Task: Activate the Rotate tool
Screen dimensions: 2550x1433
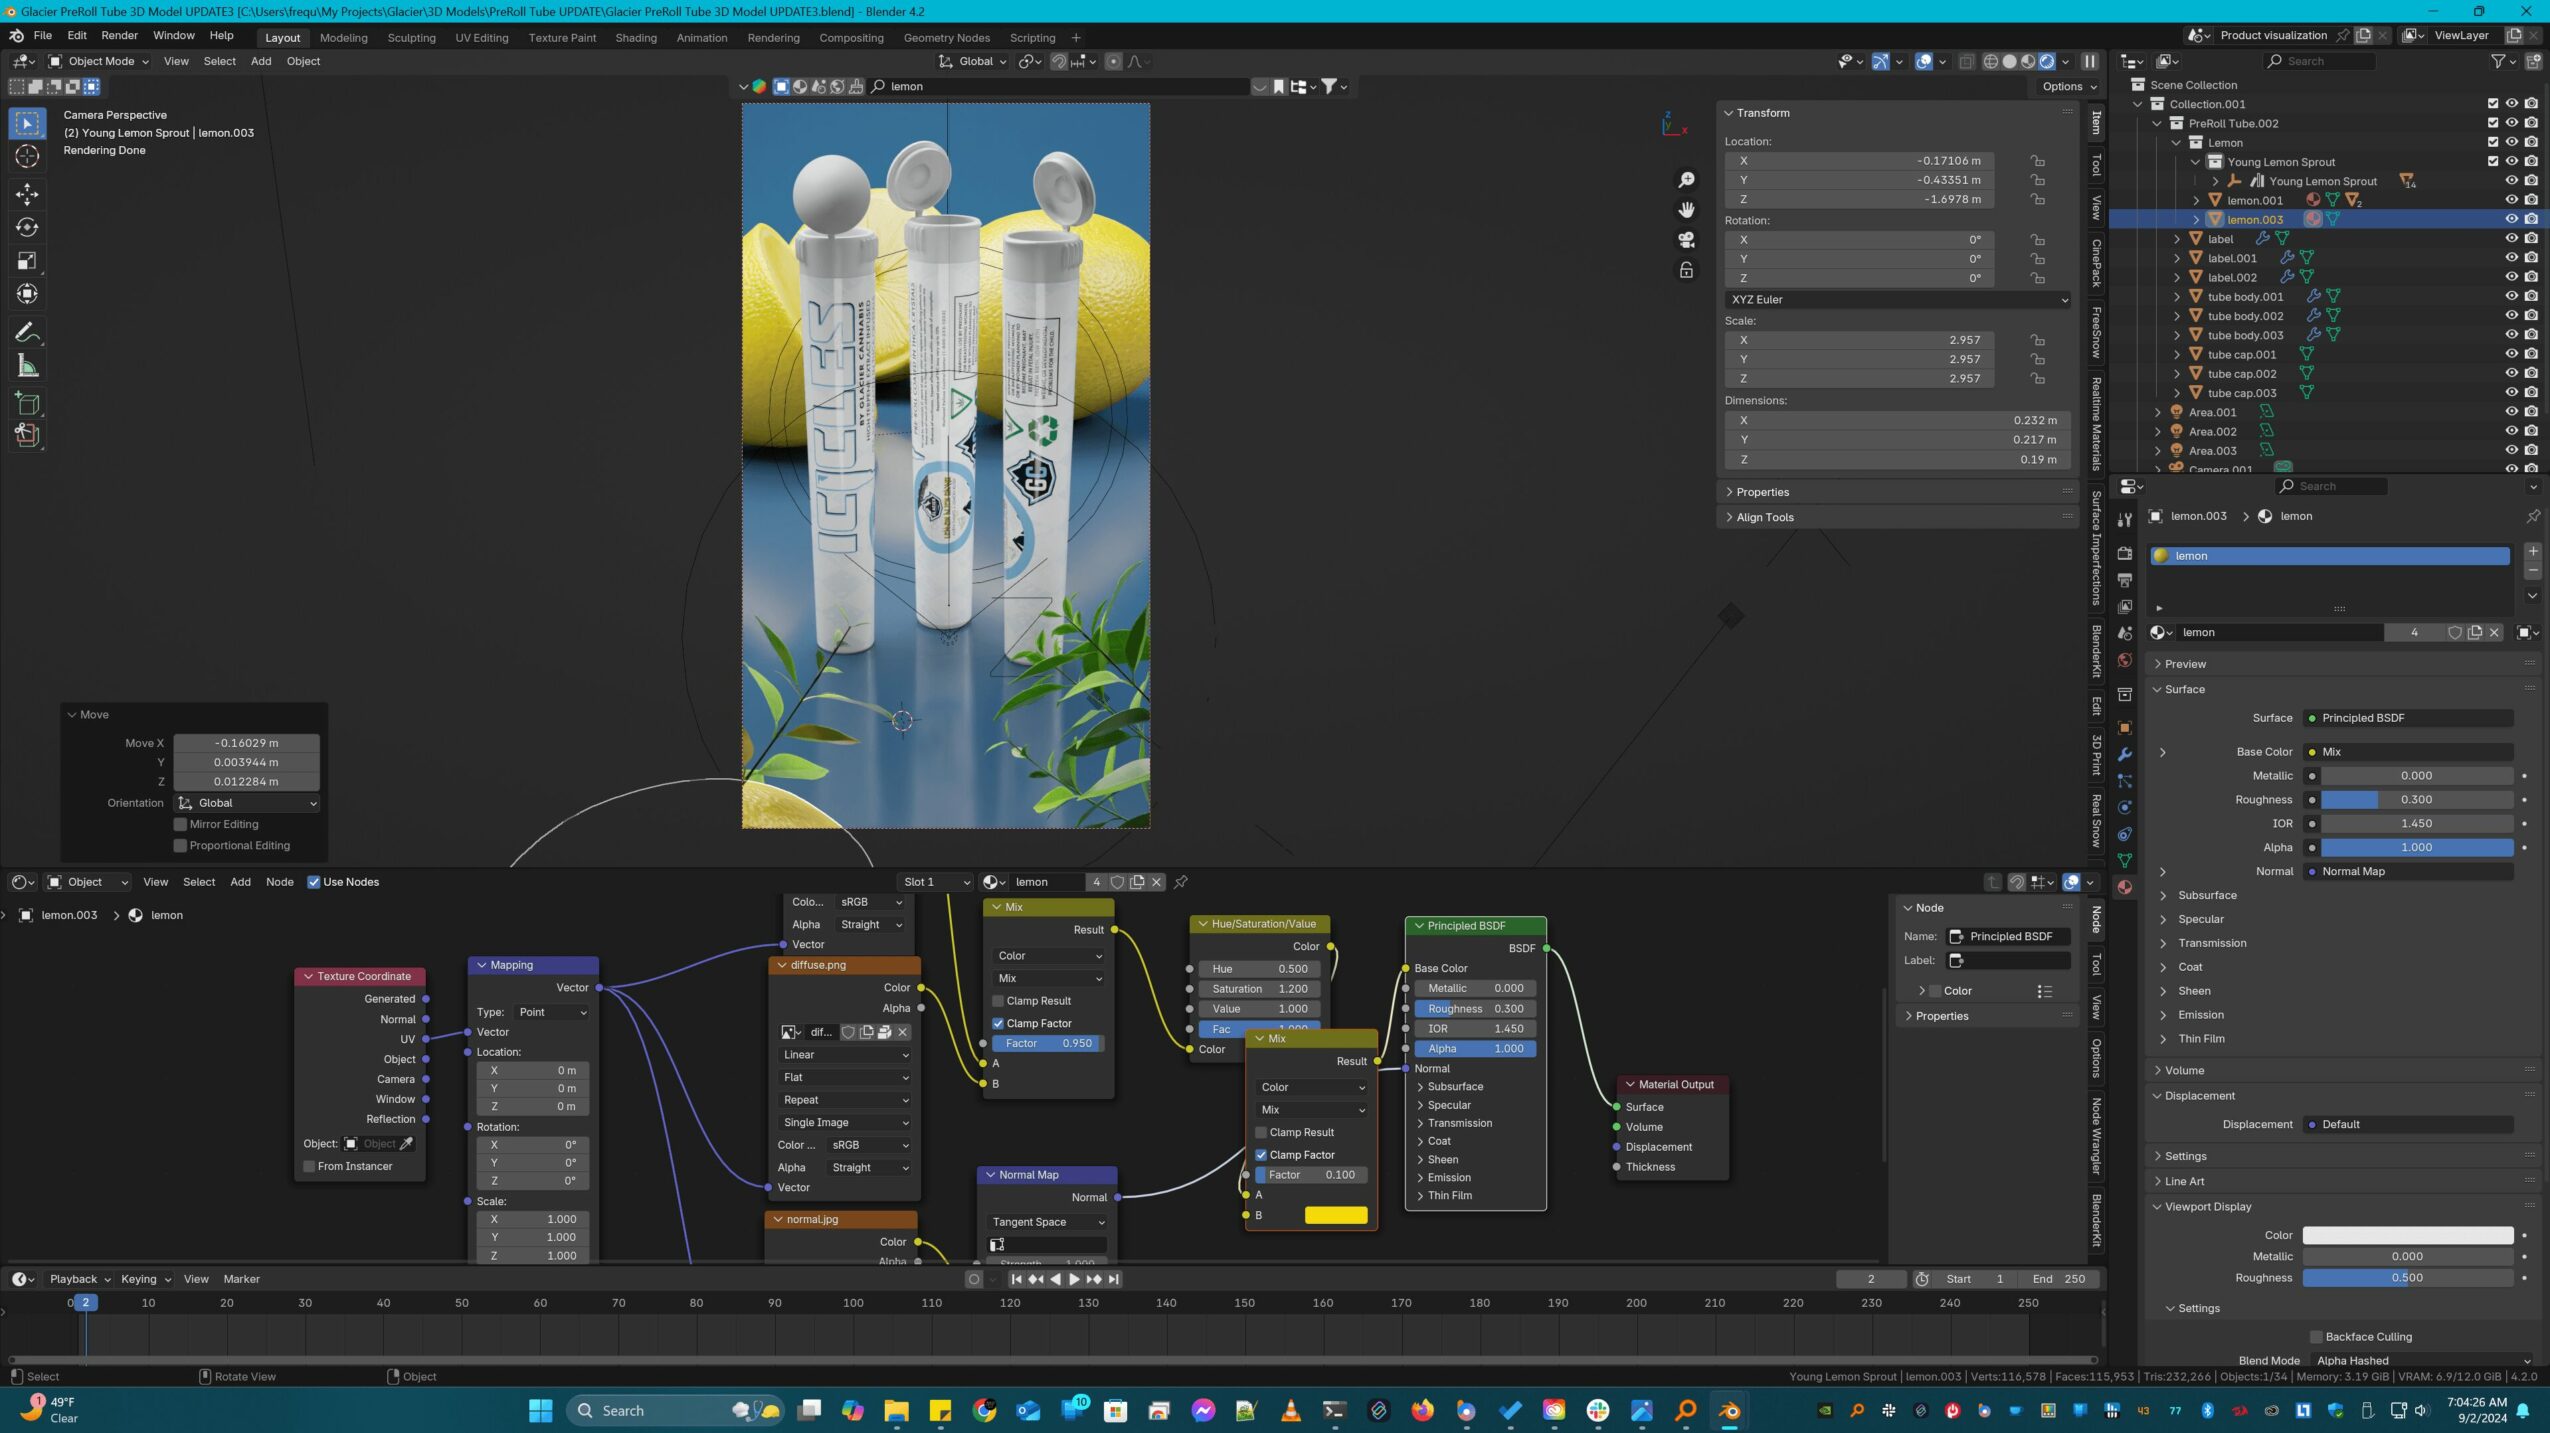Action: (x=27, y=228)
